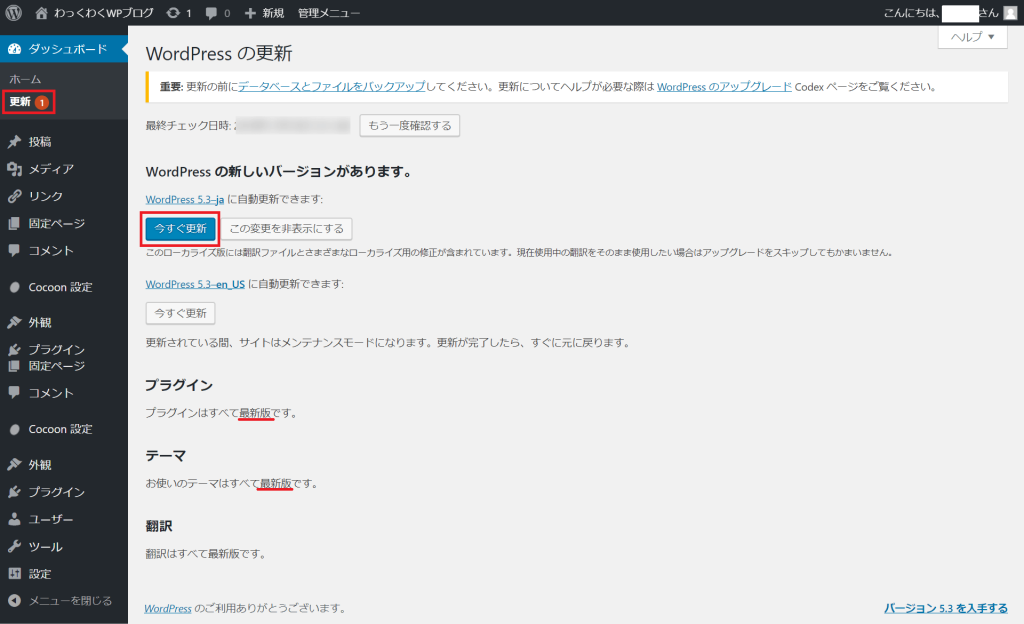The width and height of the screenshot is (1024, 624).
Task: Open メディア library from sidebar
Action: [x=50, y=169]
